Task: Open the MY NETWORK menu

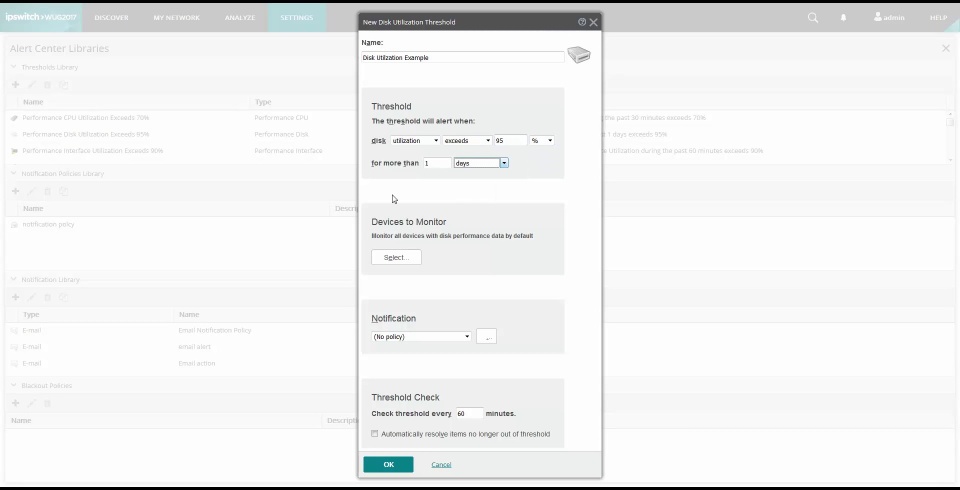Action: point(176,18)
